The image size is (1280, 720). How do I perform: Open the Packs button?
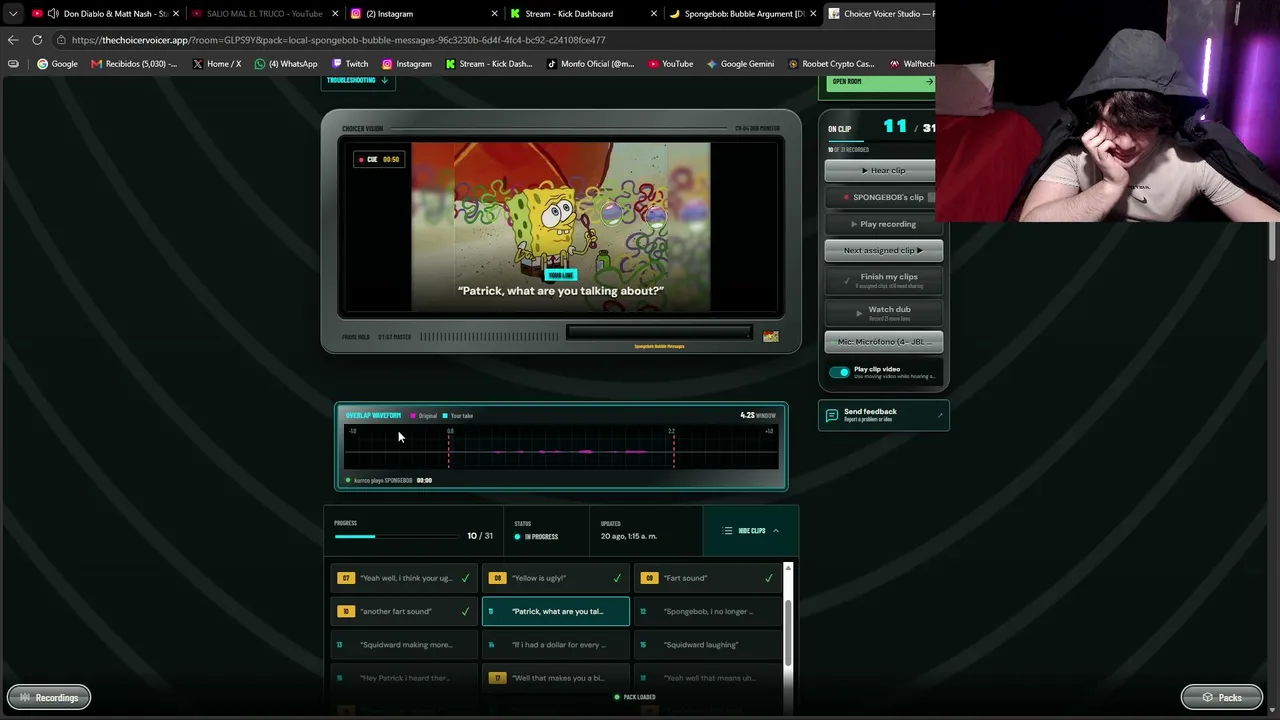[1221, 698]
